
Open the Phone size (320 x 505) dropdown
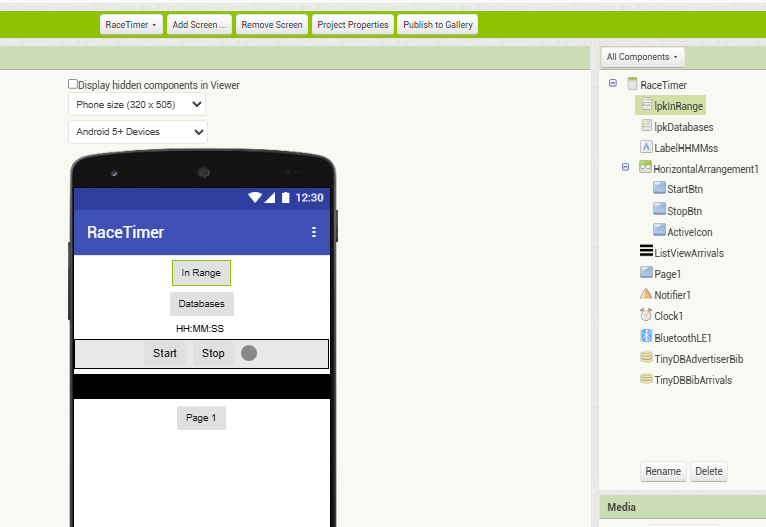tap(137, 105)
